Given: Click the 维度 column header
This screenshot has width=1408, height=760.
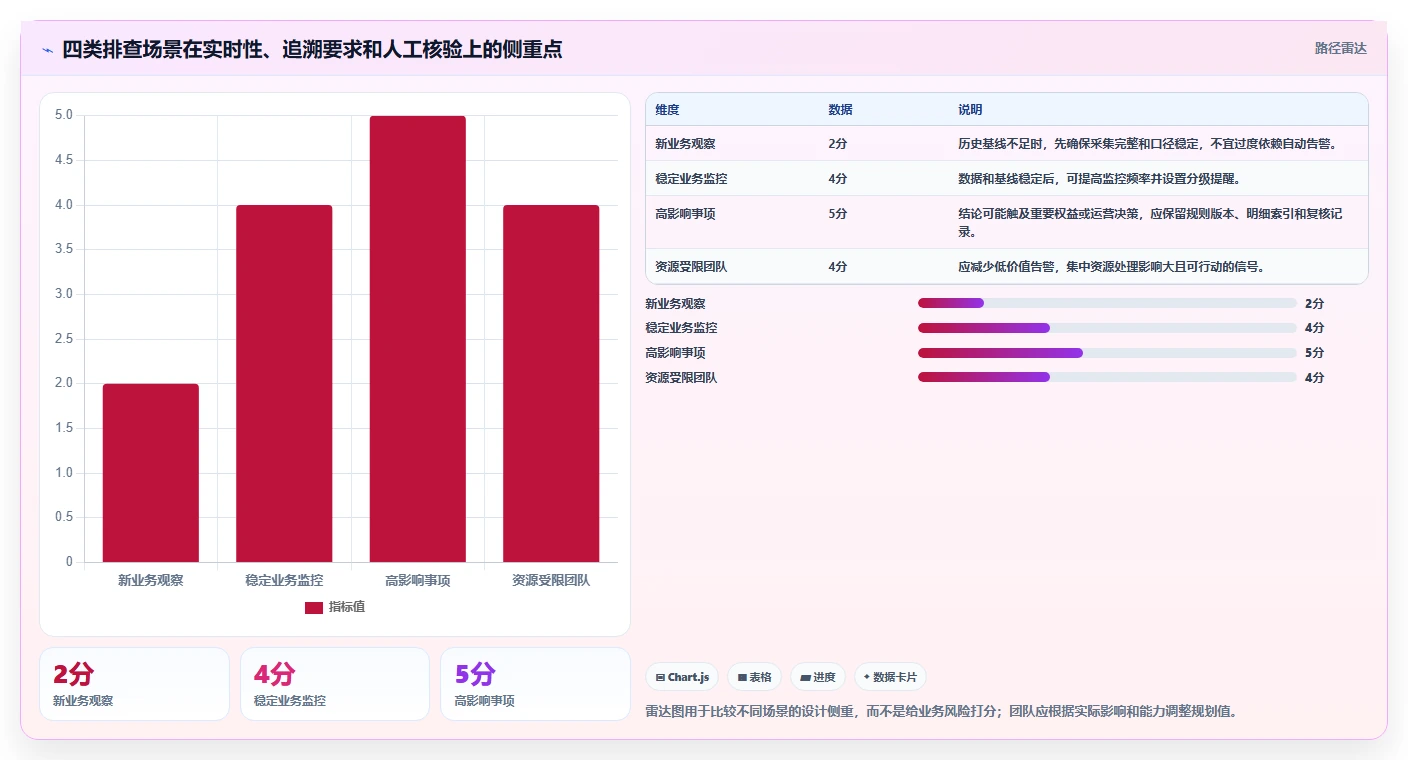Looking at the screenshot, I should tap(667, 110).
